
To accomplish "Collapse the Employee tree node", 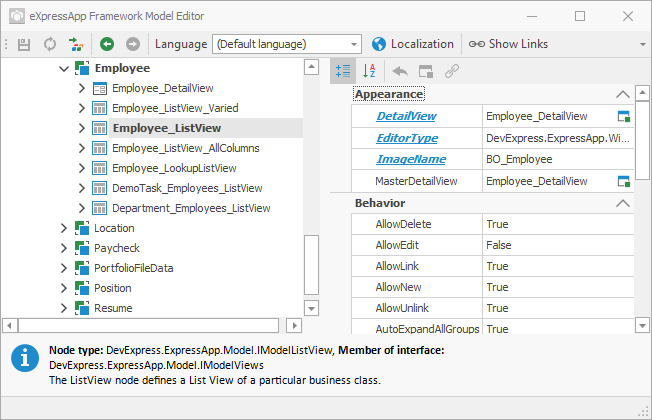I will (64, 68).
